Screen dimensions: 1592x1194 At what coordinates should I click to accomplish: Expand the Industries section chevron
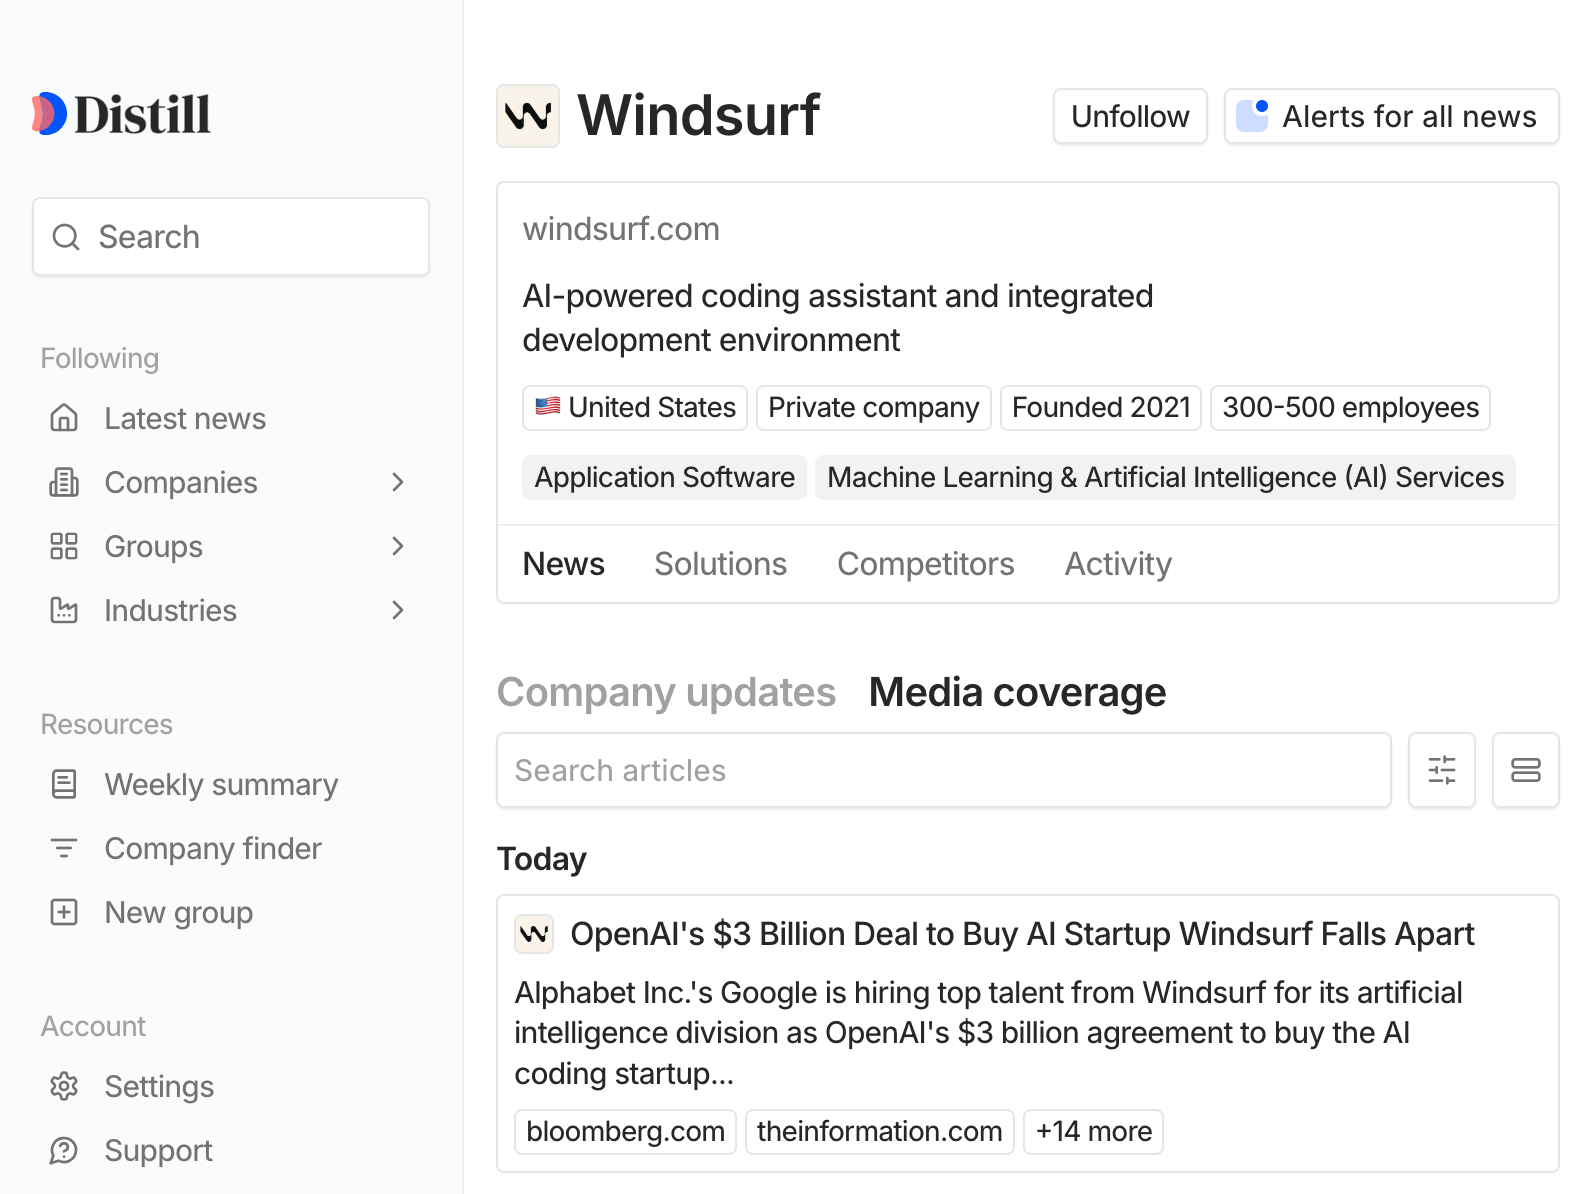click(398, 610)
